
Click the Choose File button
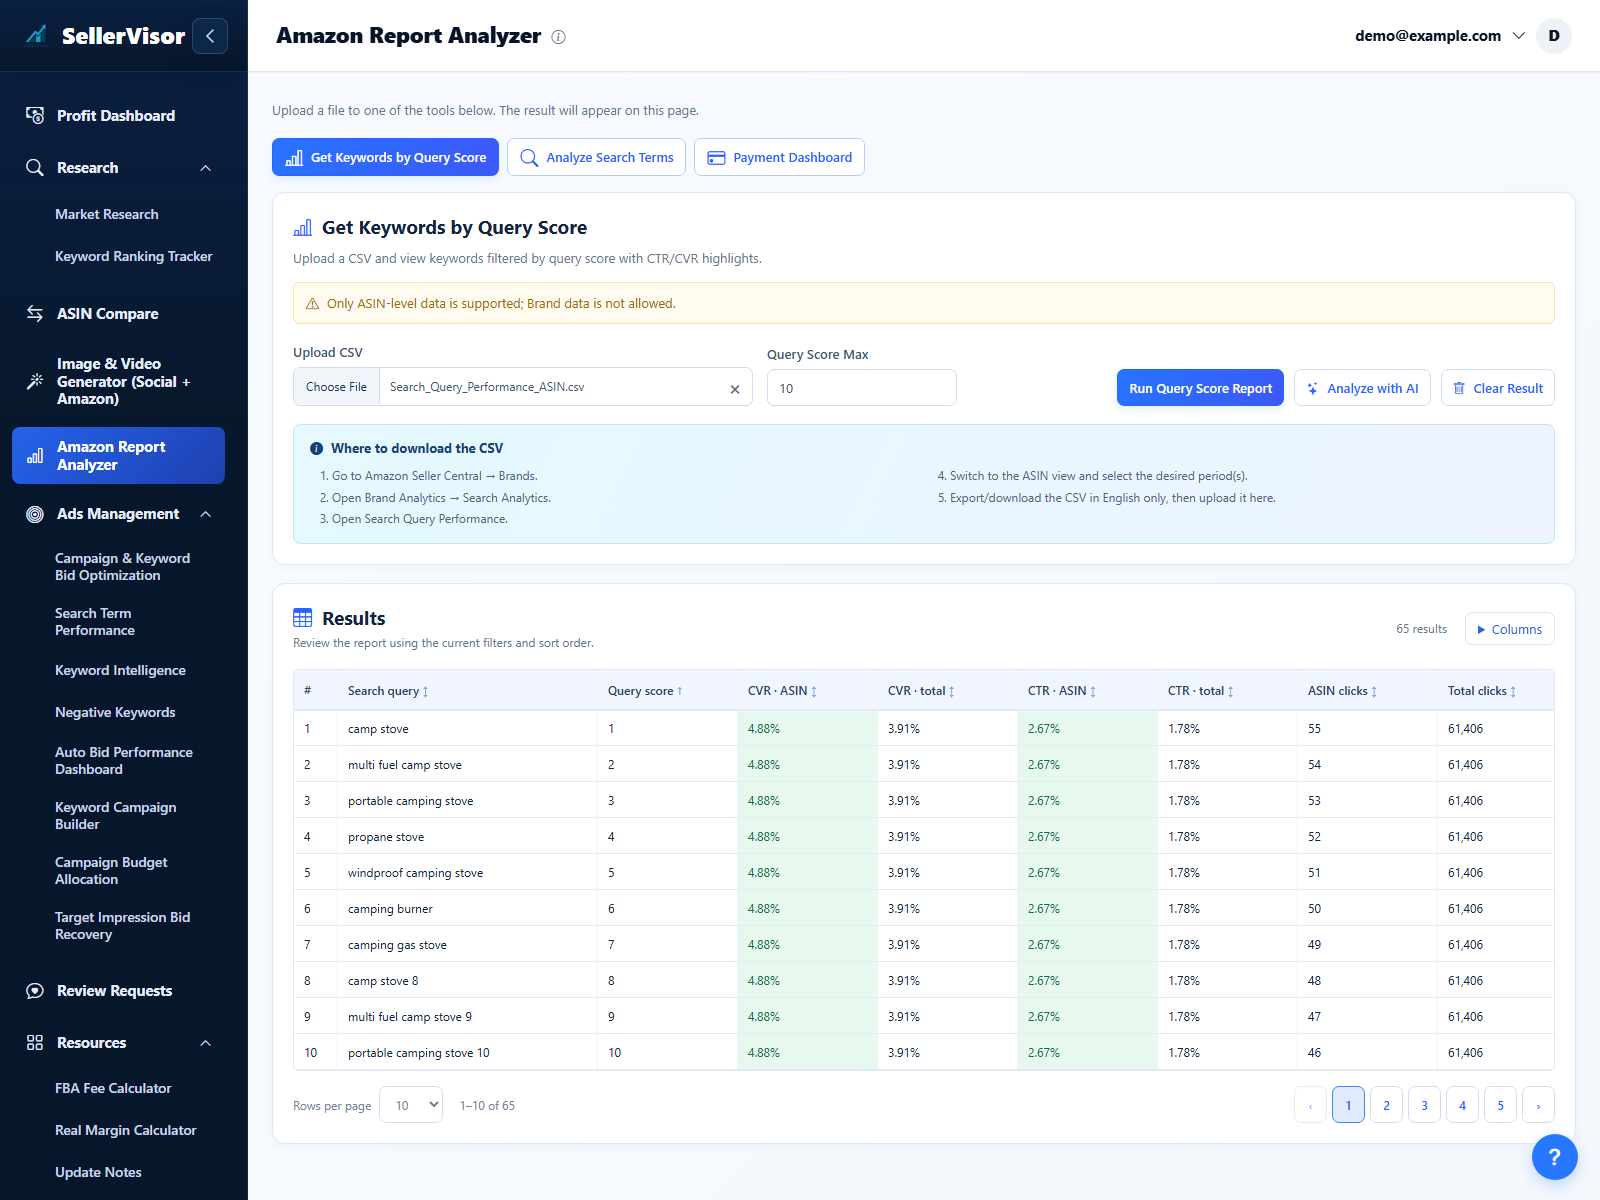coord(336,387)
